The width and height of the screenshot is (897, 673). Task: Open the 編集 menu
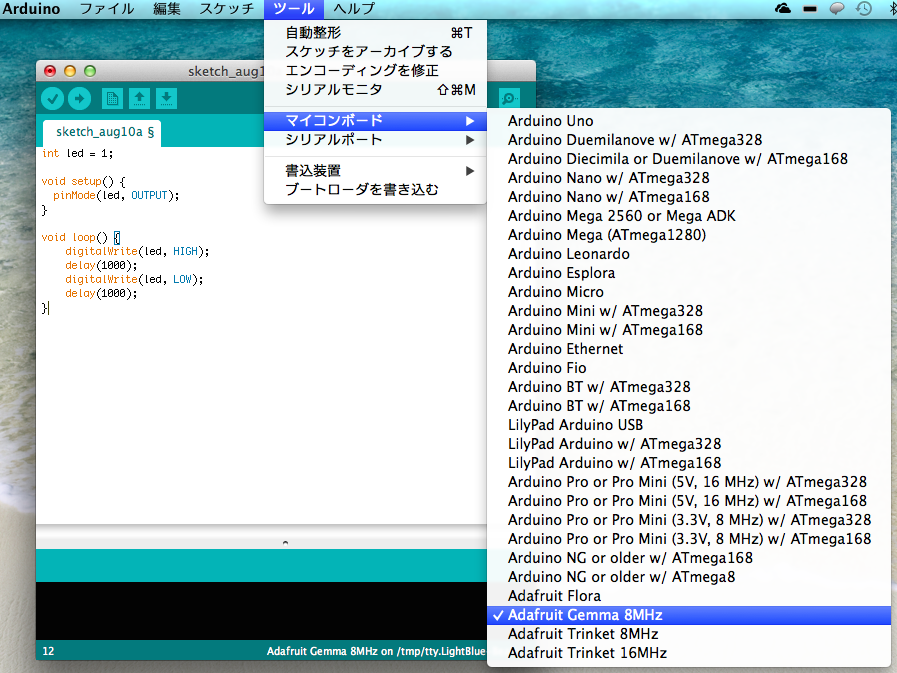(167, 9)
